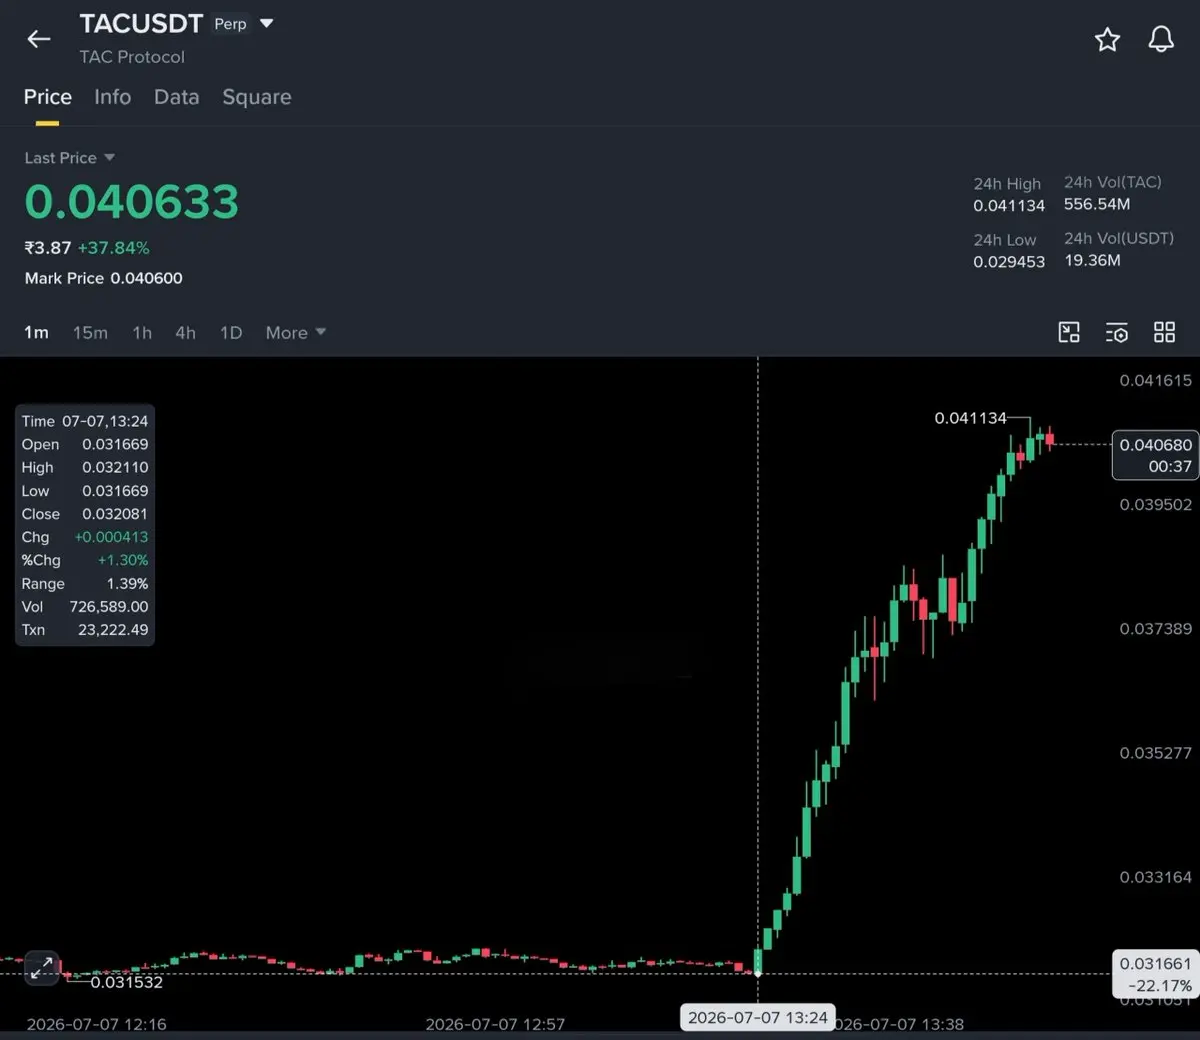The image size is (1200, 1040).
Task: Open the More timeframes dropdown
Action: 296,333
